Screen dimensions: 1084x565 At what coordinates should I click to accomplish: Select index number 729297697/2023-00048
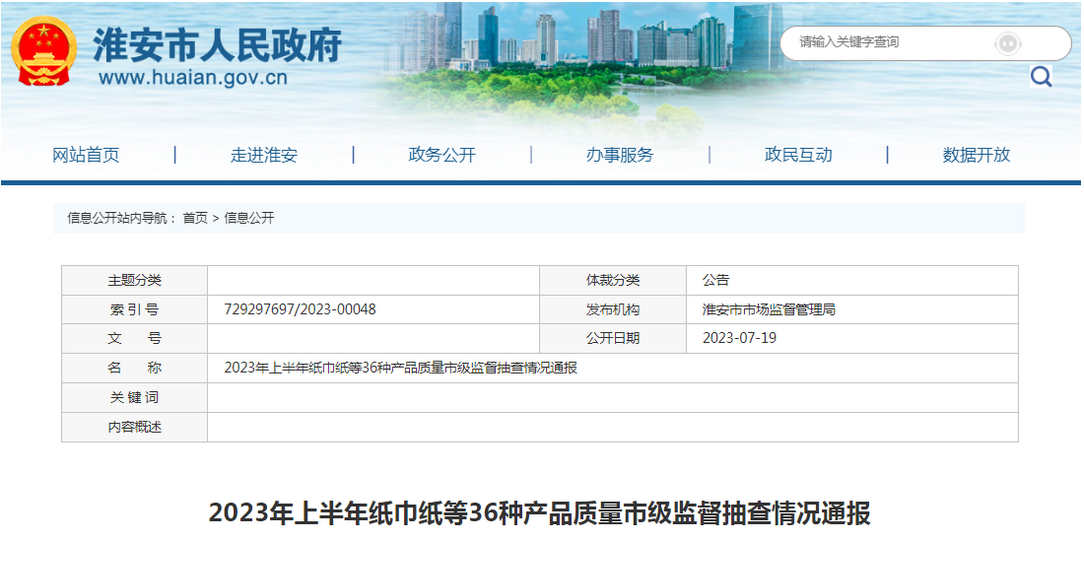300,309
